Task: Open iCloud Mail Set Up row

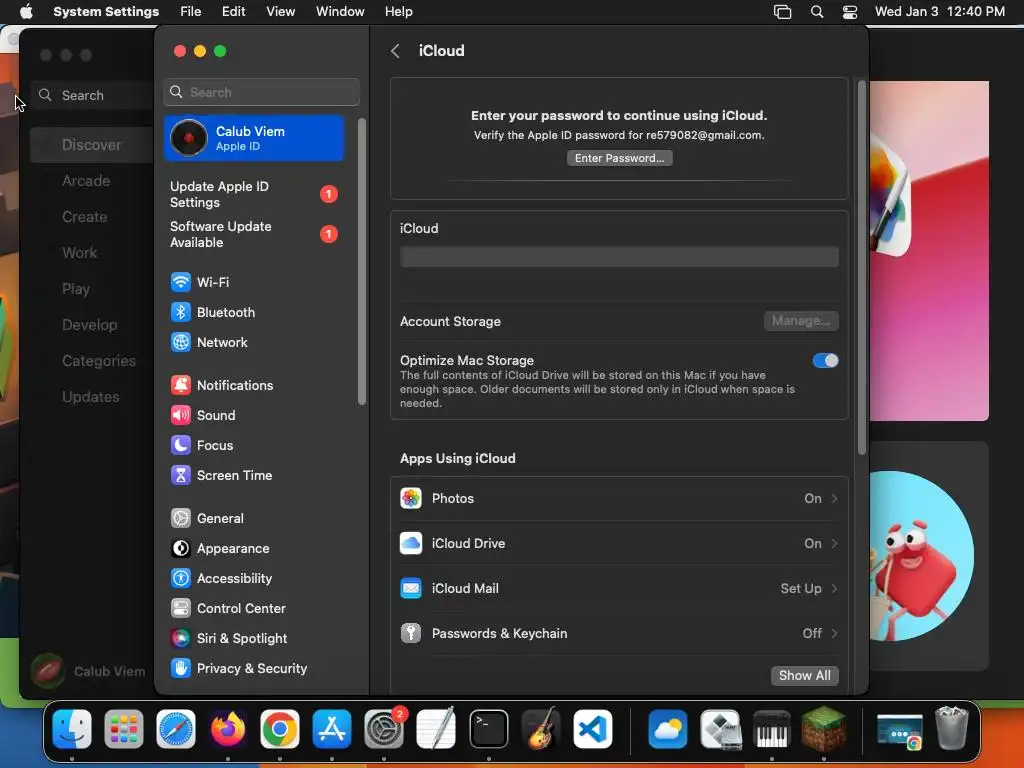Action: 619,588
